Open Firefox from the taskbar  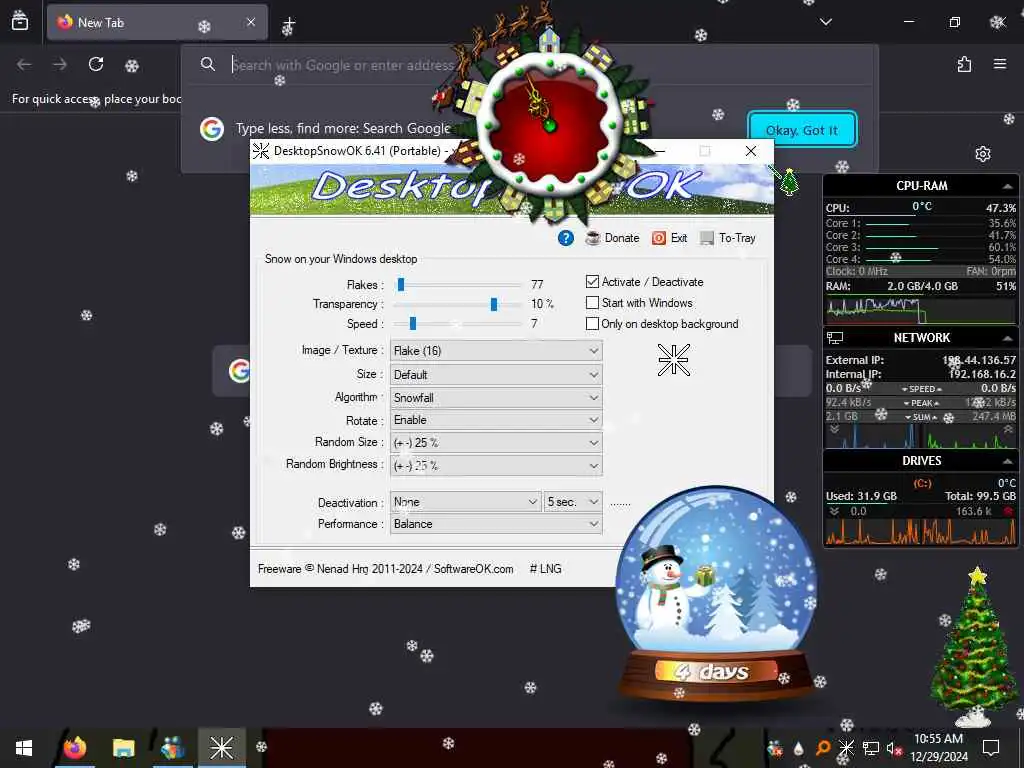click(74, 748)
